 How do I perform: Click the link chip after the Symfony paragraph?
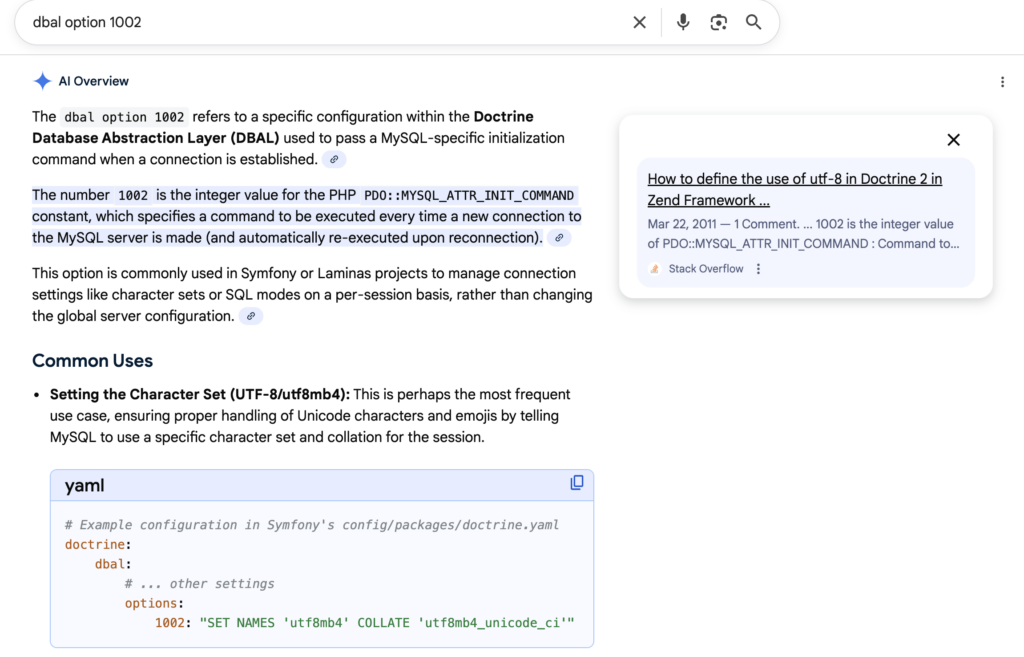[250, 315]
